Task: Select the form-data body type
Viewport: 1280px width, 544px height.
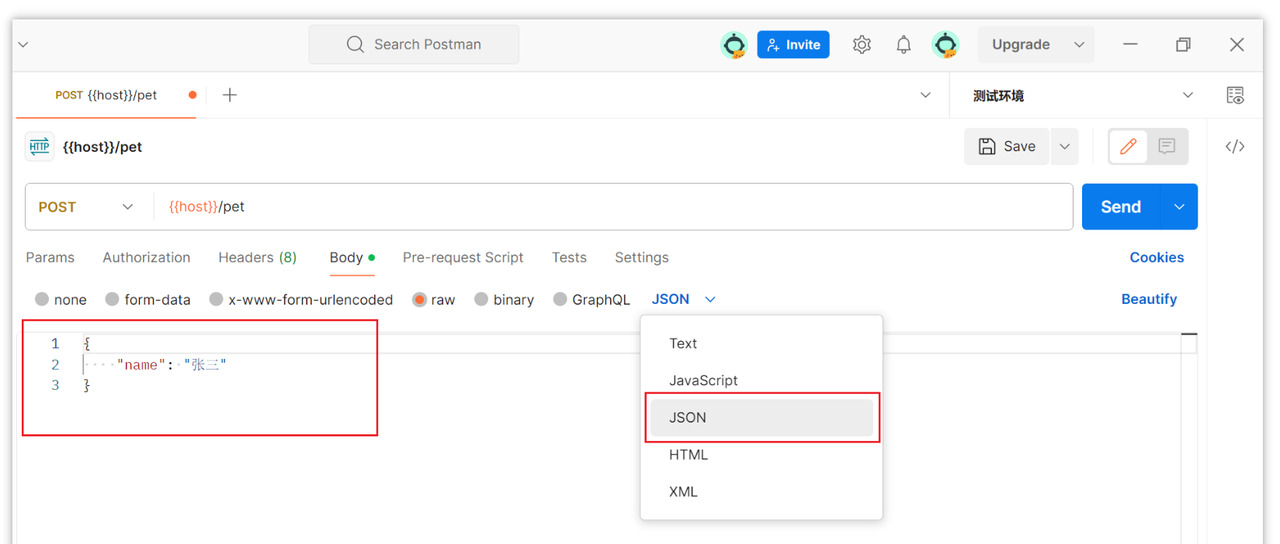Action: click(112, 300)
